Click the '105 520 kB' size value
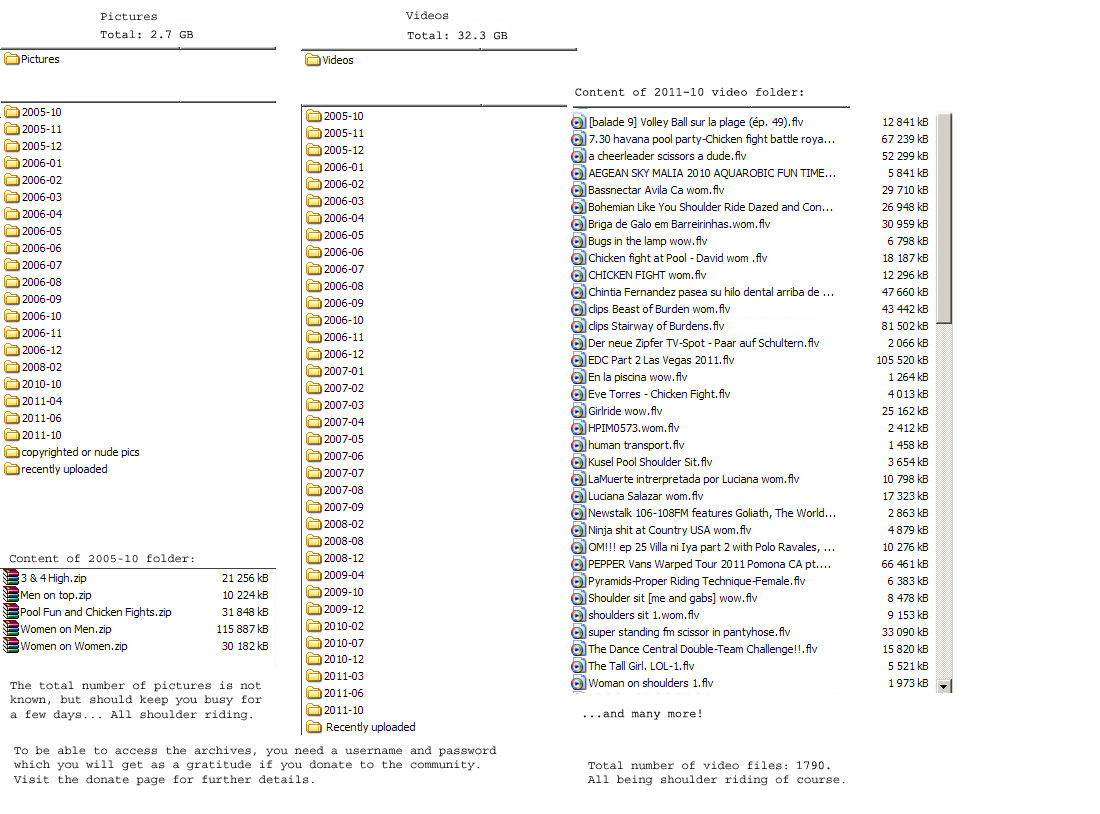The width and height of the screenshot is (1100, 814). [x=902, y=360]
